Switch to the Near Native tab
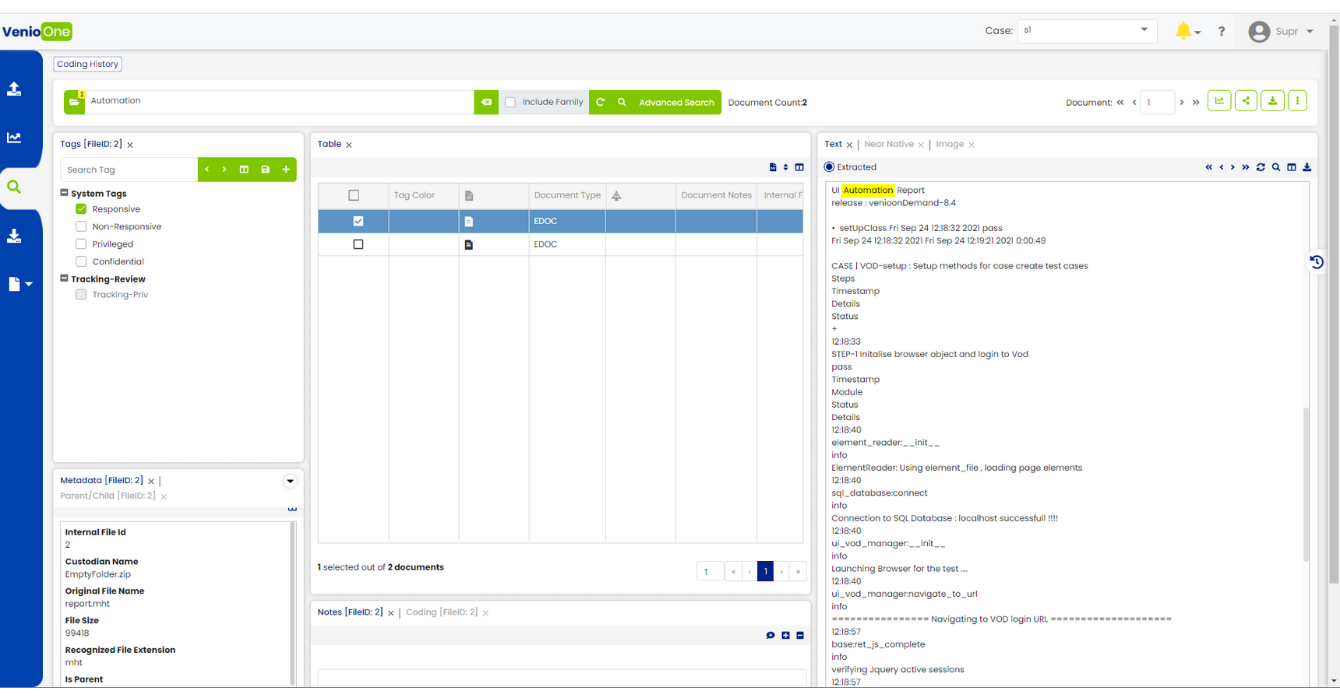Image resolution: width=1340 pixels, height=699 pixels. pyautogui.click(x=888, y=145)
